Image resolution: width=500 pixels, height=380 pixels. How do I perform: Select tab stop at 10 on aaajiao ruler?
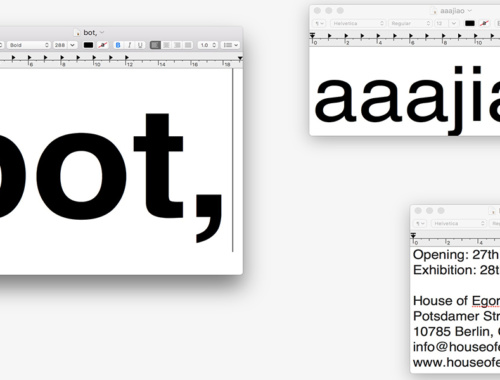coord(476,36)
